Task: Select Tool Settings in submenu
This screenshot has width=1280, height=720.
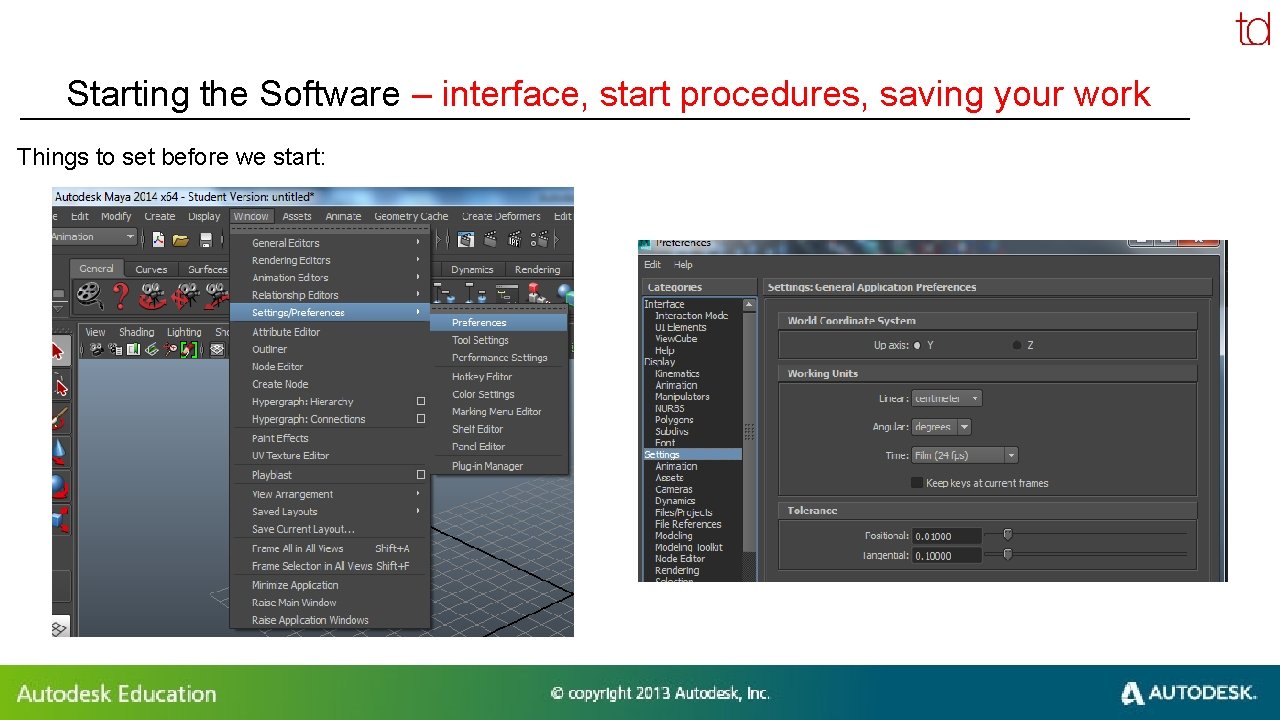Action: pyautogui.click(x=500, y=340)
